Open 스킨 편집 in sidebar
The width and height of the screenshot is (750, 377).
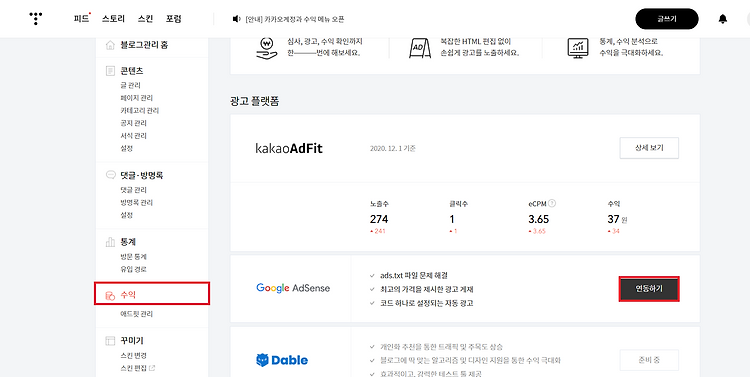pos(133,368)
